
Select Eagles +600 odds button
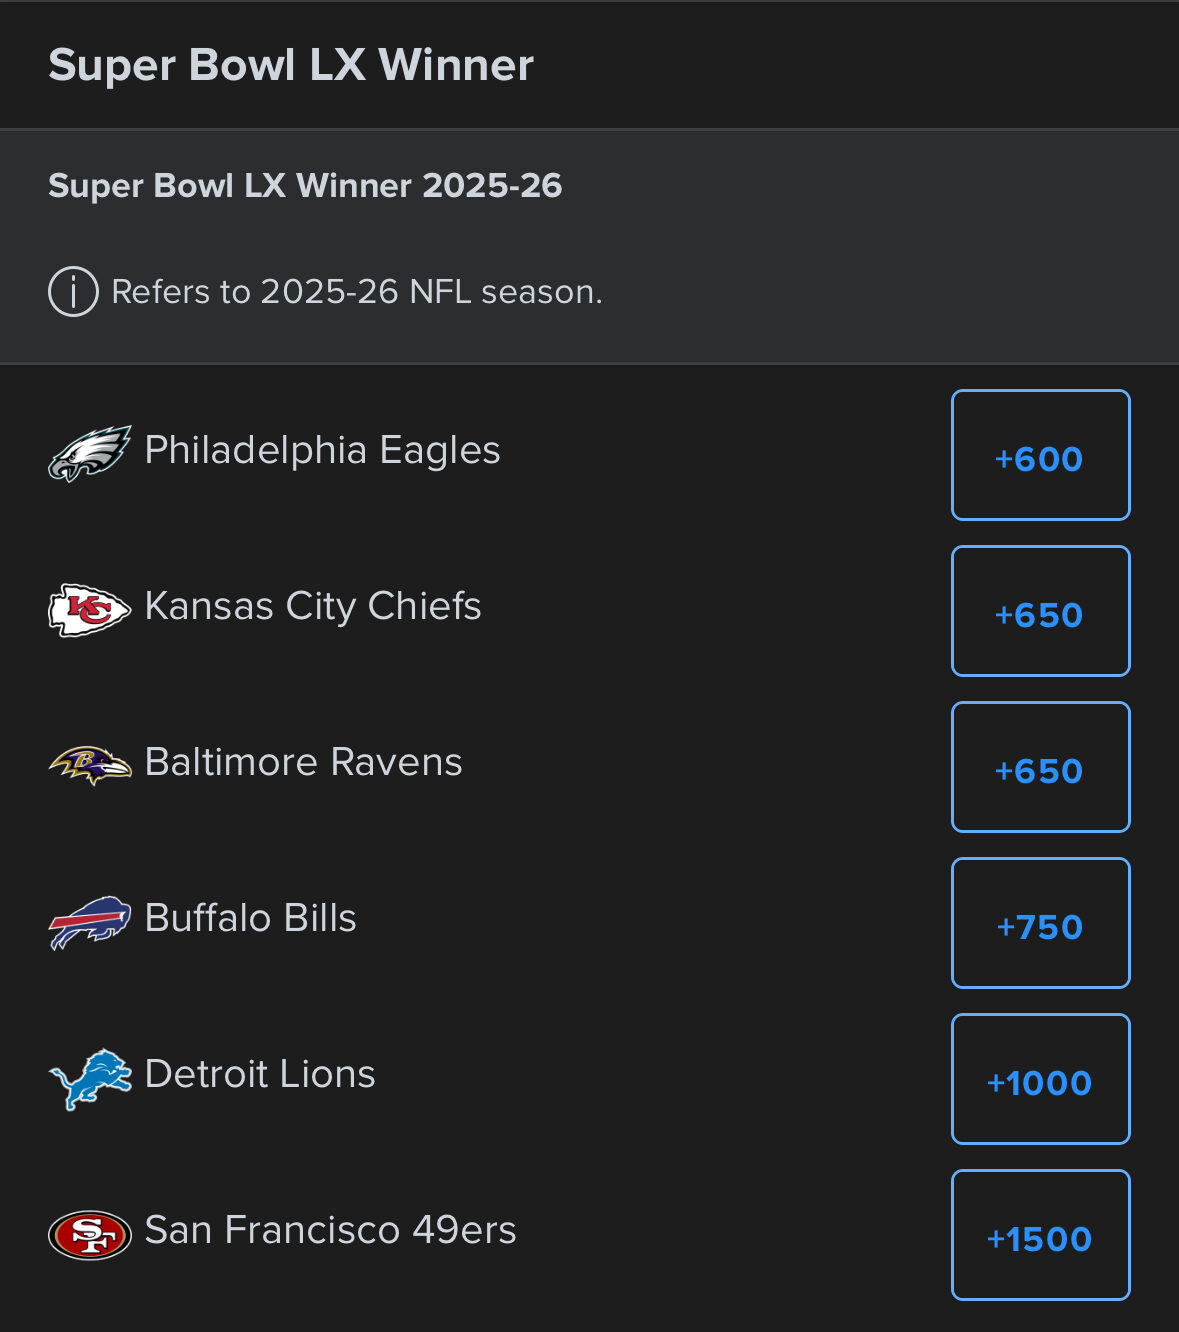pyautogui.click(x=1040, y=455)
